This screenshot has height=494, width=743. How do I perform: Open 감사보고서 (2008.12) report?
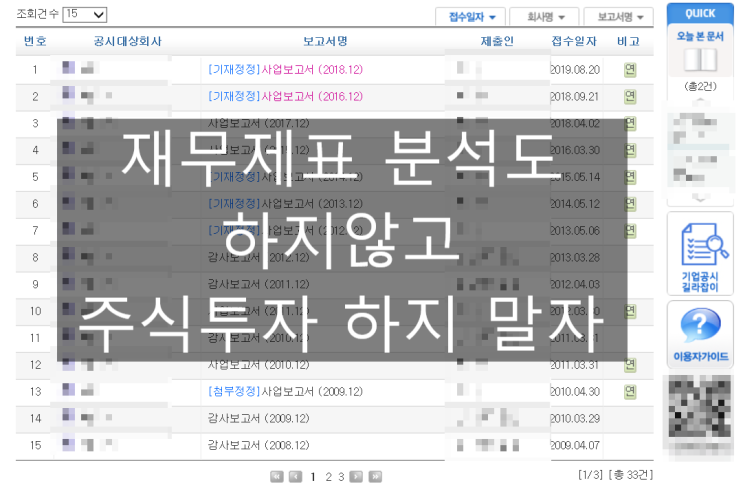(259, 445)
